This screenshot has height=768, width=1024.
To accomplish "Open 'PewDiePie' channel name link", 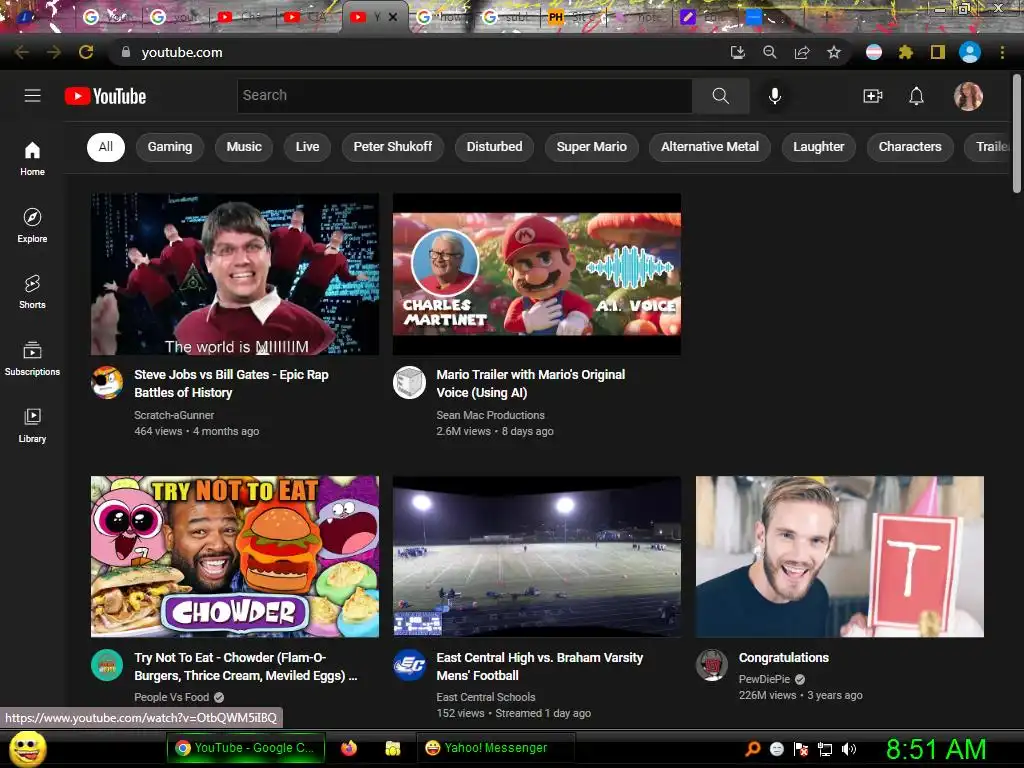I will 764,679.
